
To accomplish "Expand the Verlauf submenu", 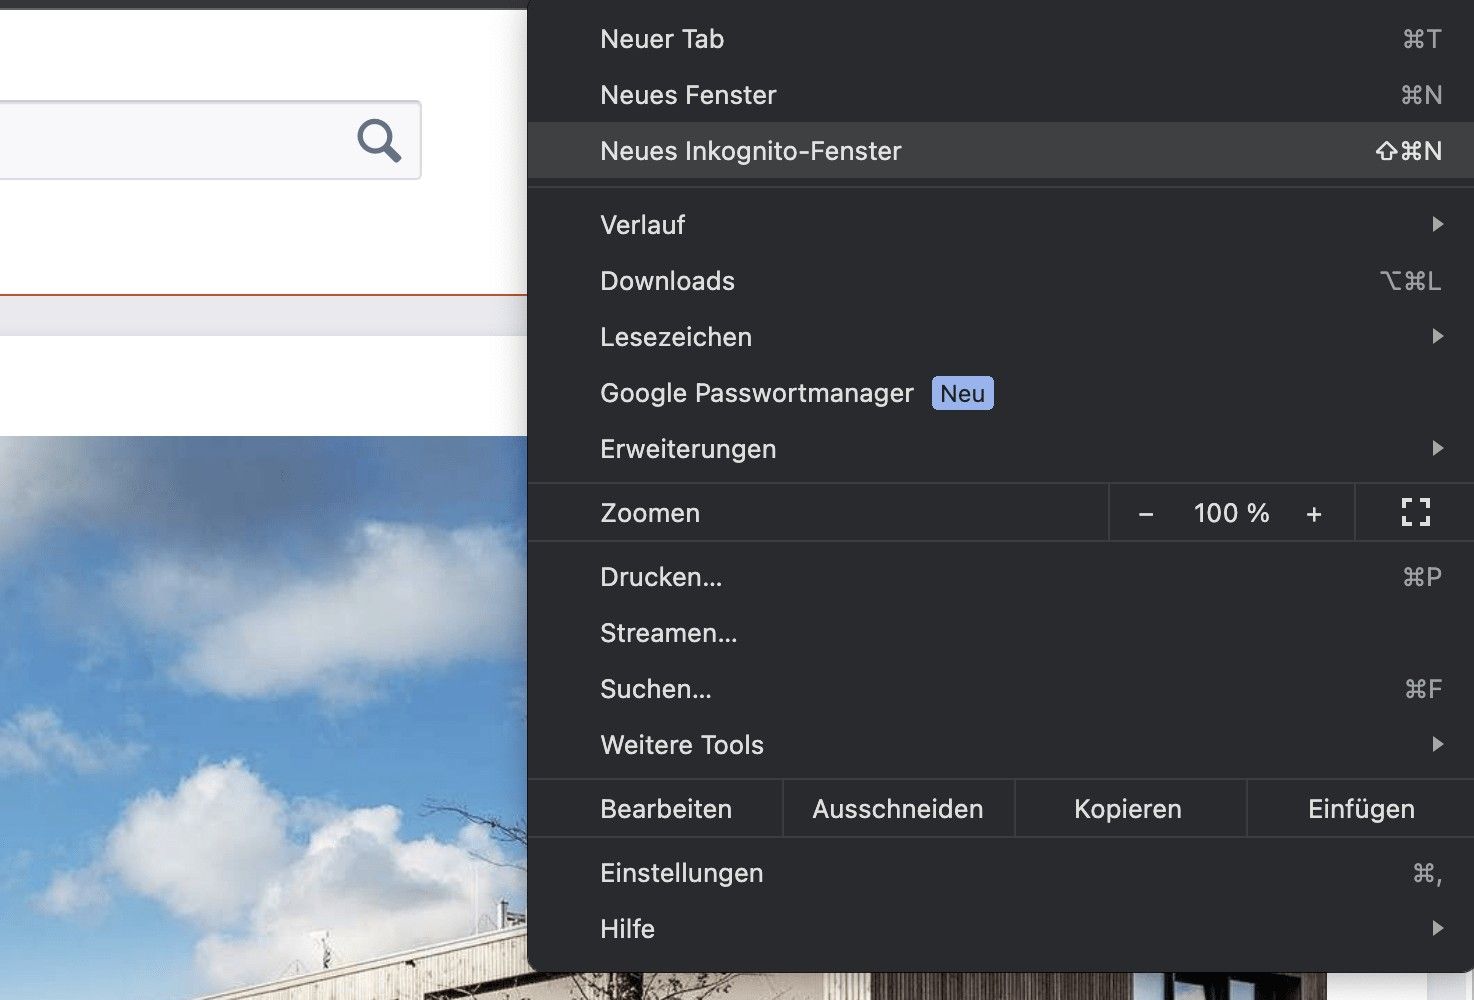I will tap(643, 225).
